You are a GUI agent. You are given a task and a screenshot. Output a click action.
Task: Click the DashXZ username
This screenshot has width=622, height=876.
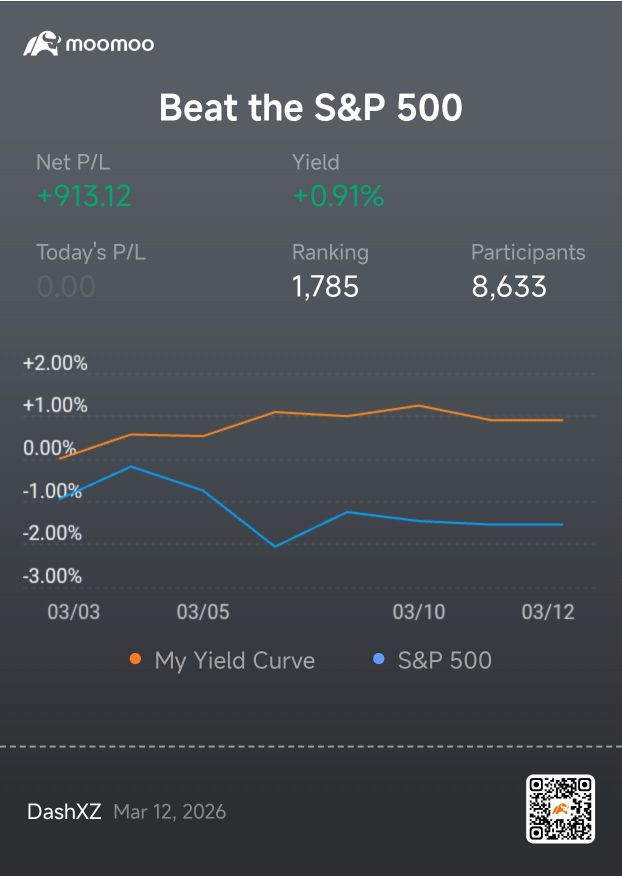pyautogui.click(x=64, y=812)
